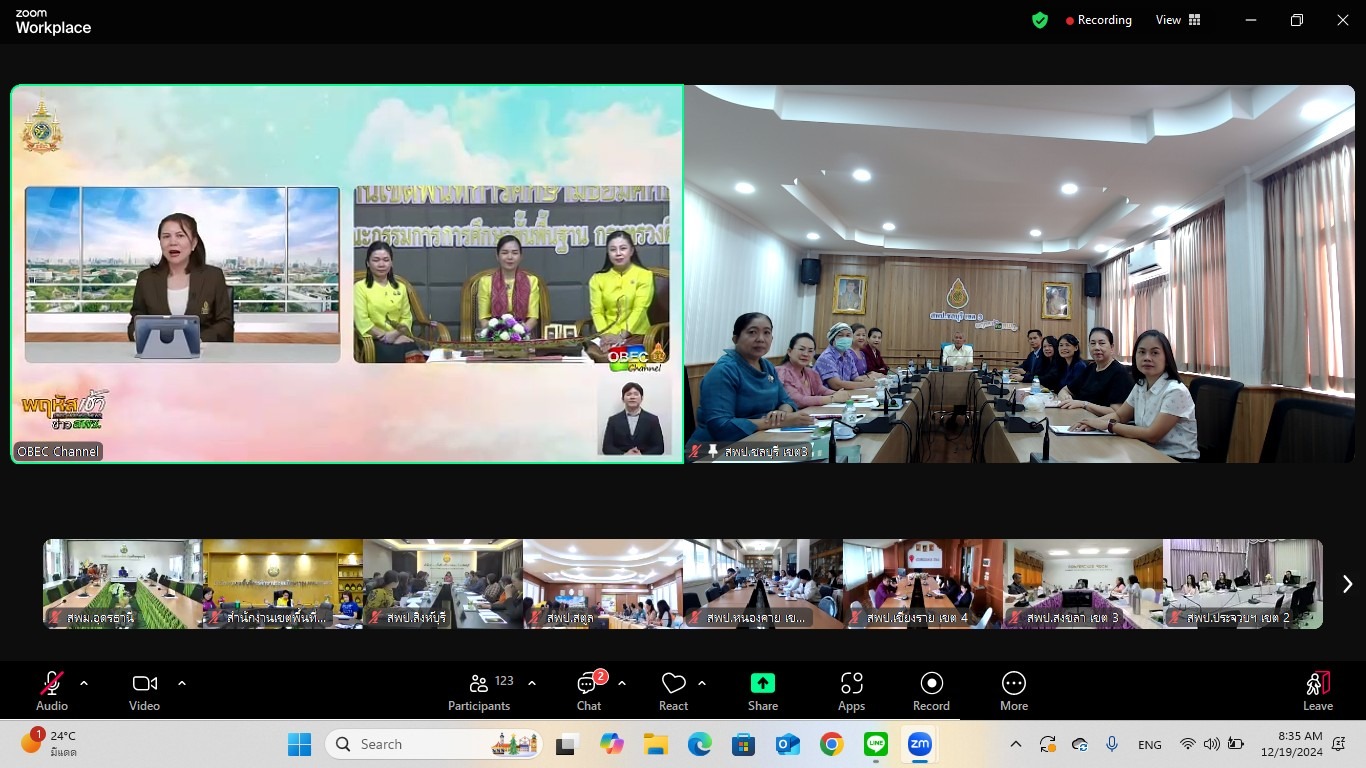Toggle the Record button in toolbar
This screenshot has width=1366, height=768.
coord(931,690)
